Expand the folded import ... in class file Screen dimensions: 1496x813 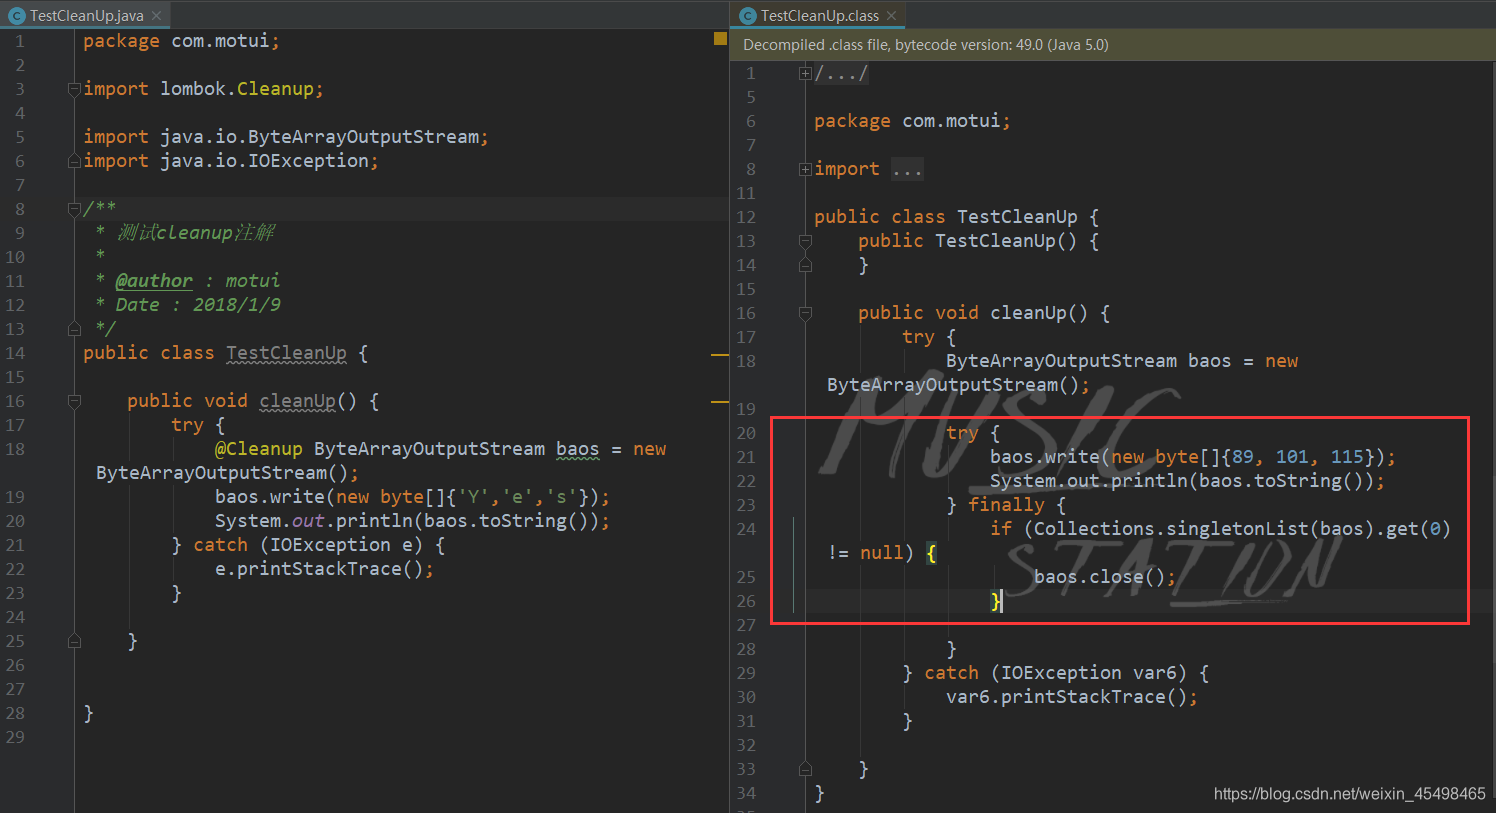[x=805, y=169]
